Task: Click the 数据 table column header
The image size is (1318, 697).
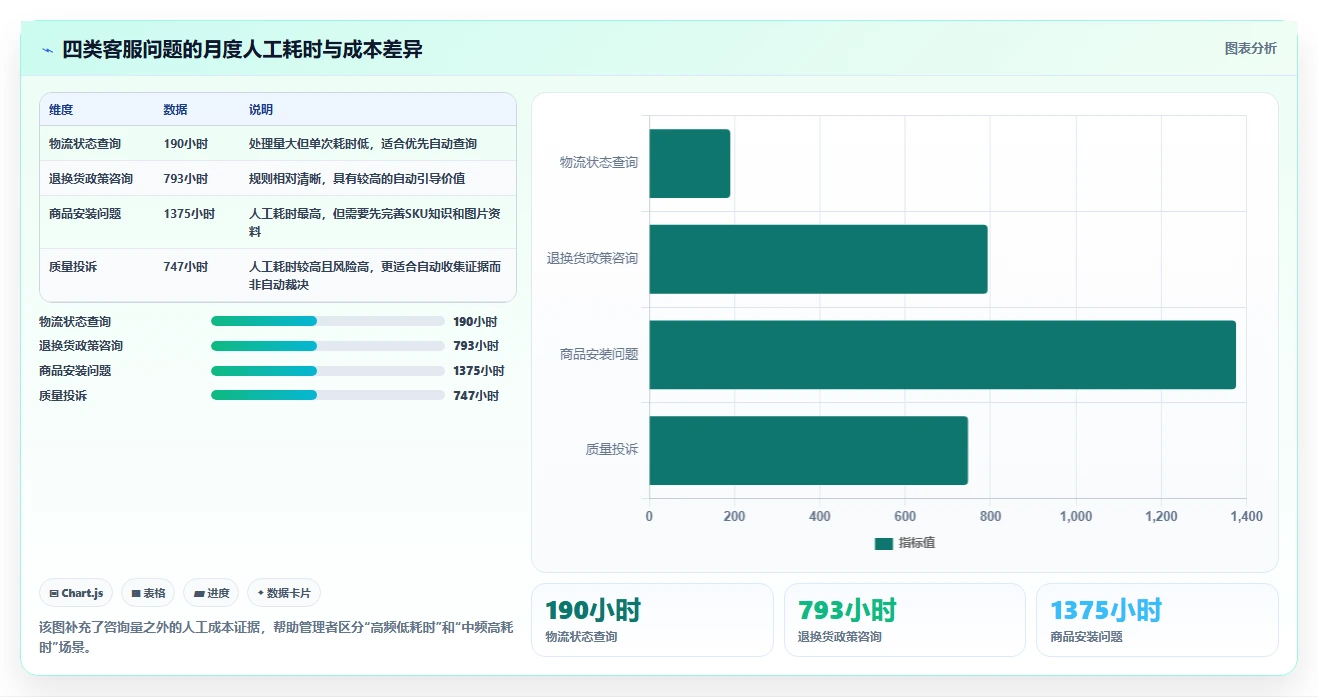Action: pyautogui.click(x=176, y=110)
